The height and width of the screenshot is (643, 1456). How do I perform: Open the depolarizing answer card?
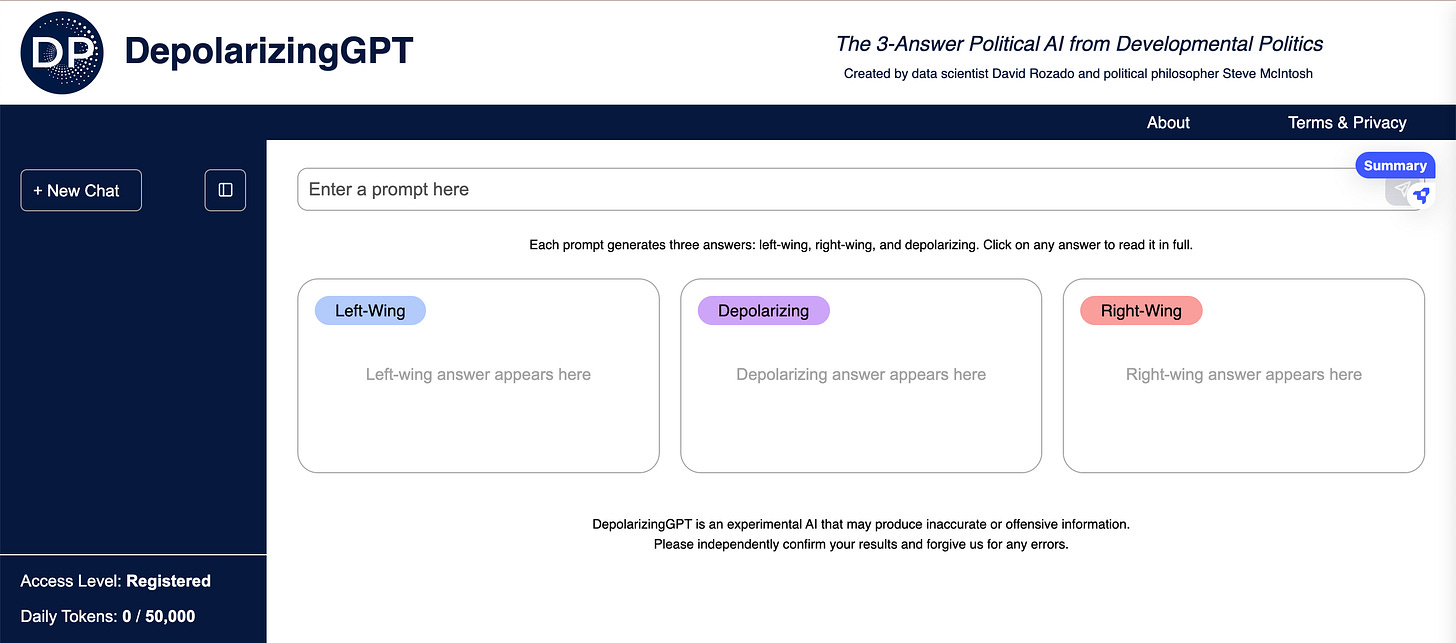click(x=861, y=375)
